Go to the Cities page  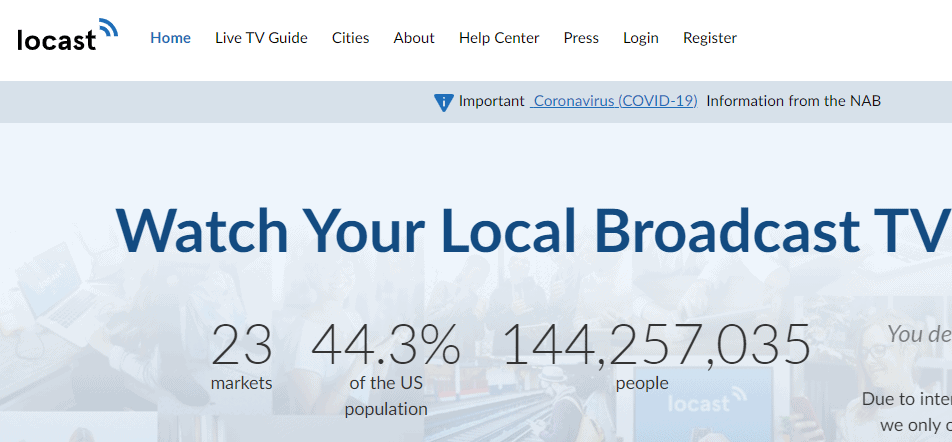350,38
